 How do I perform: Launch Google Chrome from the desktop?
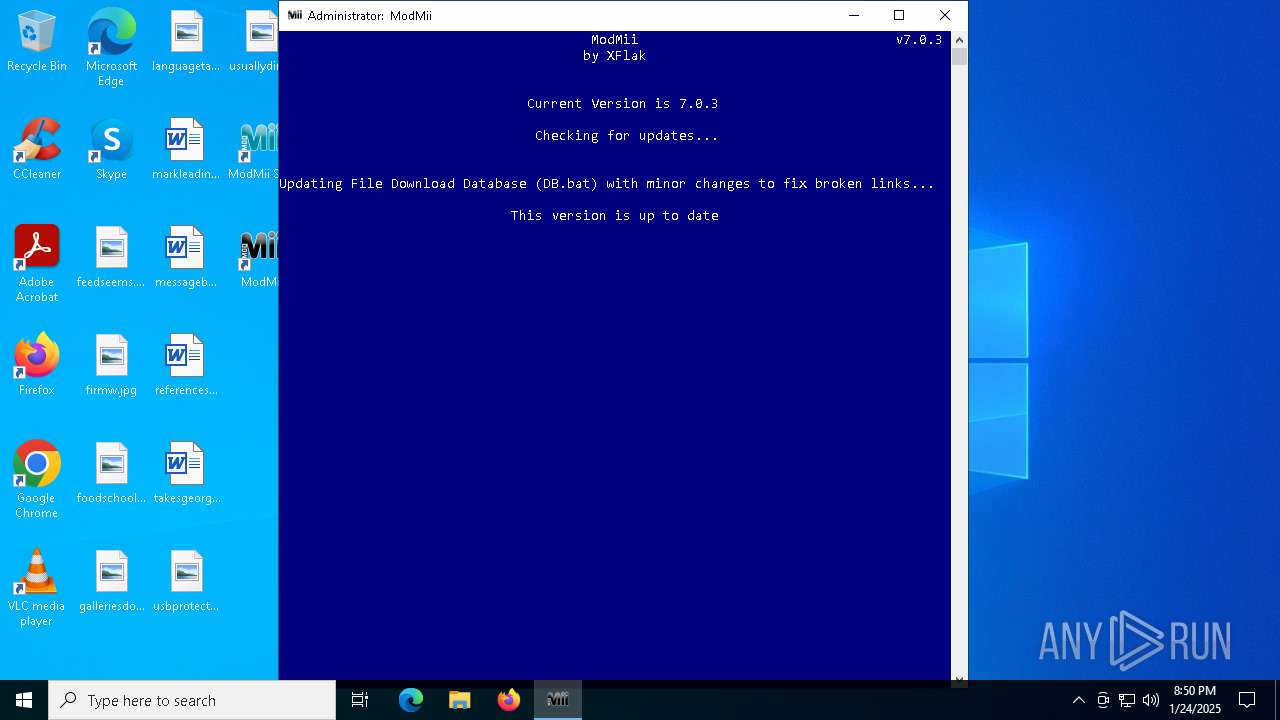37,480
